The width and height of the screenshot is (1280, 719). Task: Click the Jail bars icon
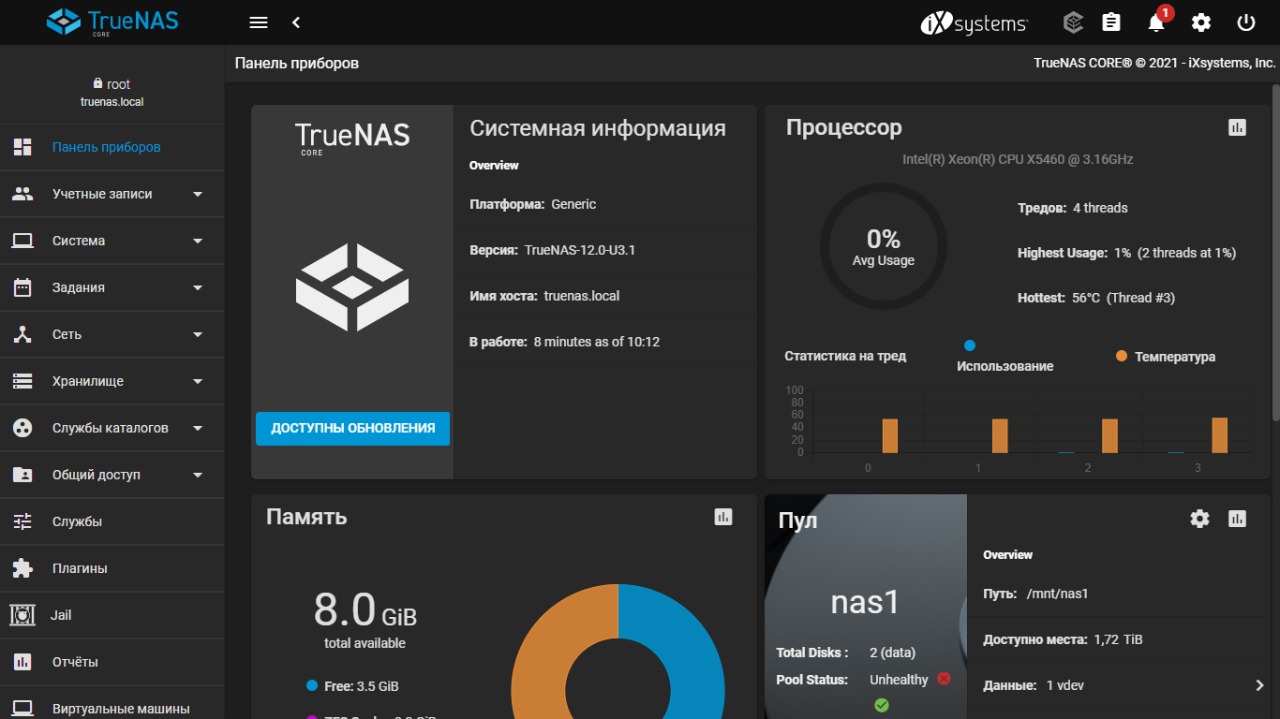click(x=22, y=615)
